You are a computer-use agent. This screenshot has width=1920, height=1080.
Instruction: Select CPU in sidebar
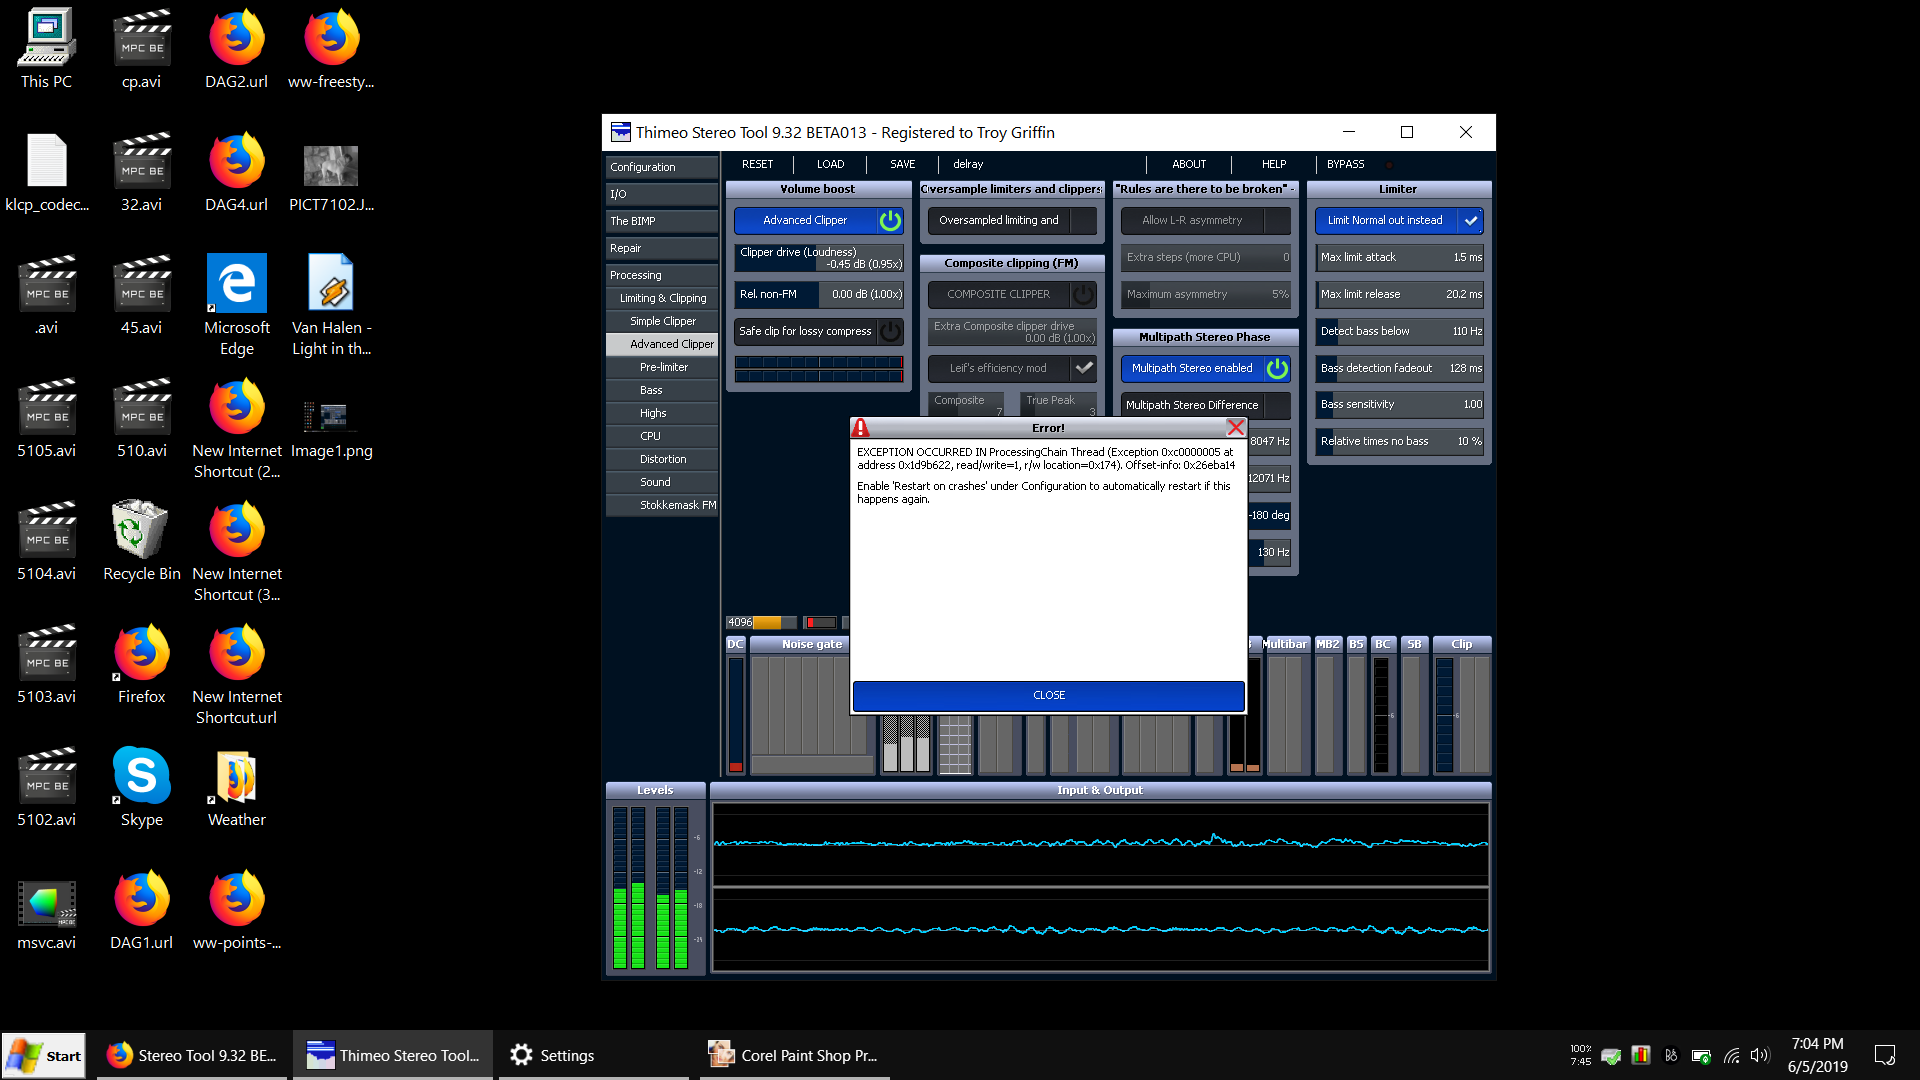tap(662, 436)
